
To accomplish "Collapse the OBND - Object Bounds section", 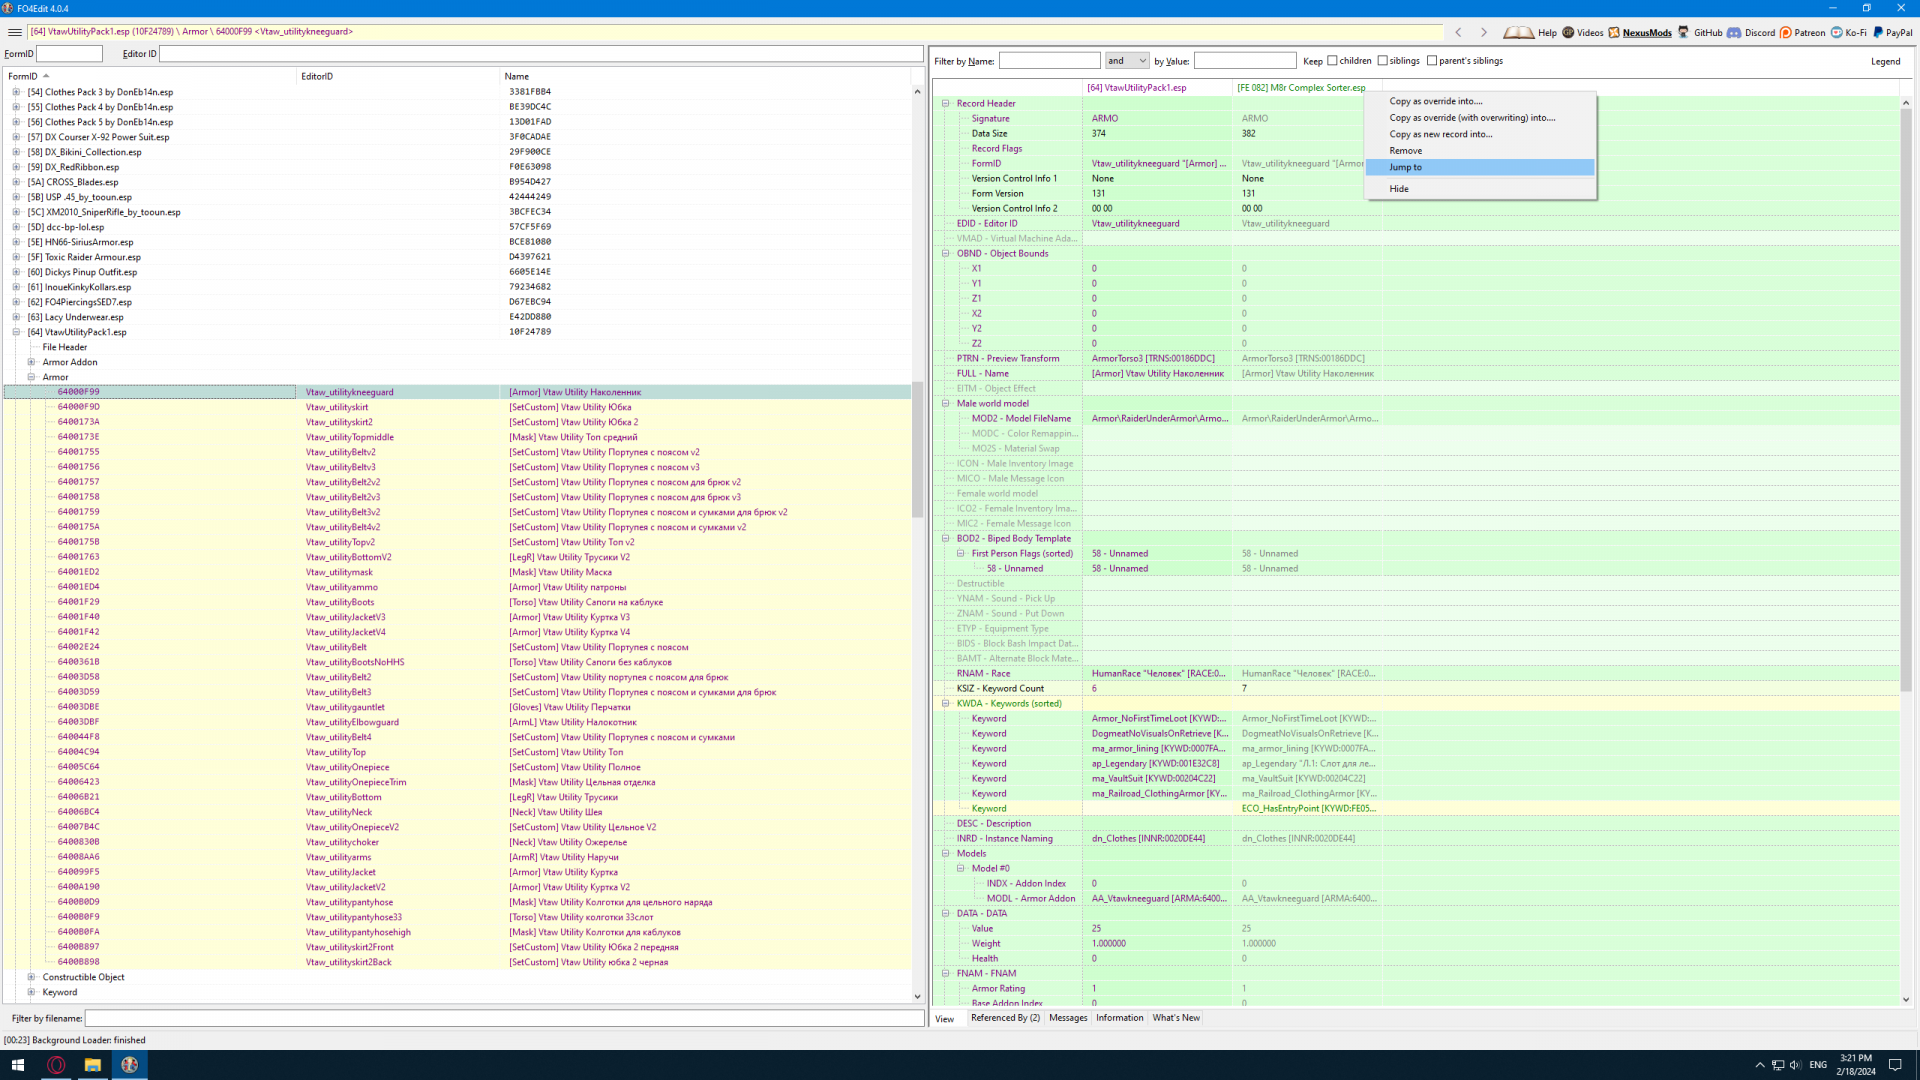I will [946, 253].
